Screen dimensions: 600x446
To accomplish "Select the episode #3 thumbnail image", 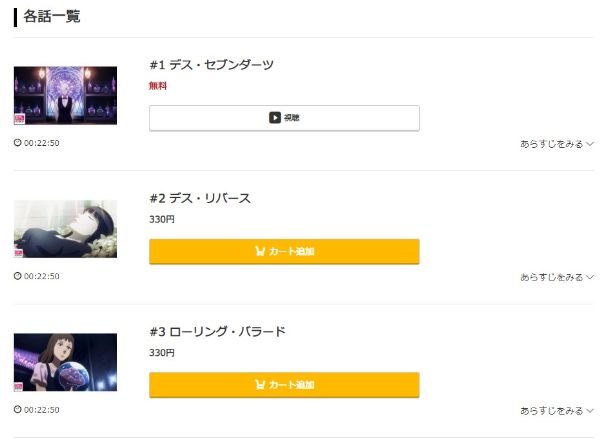I will point(65,362).
